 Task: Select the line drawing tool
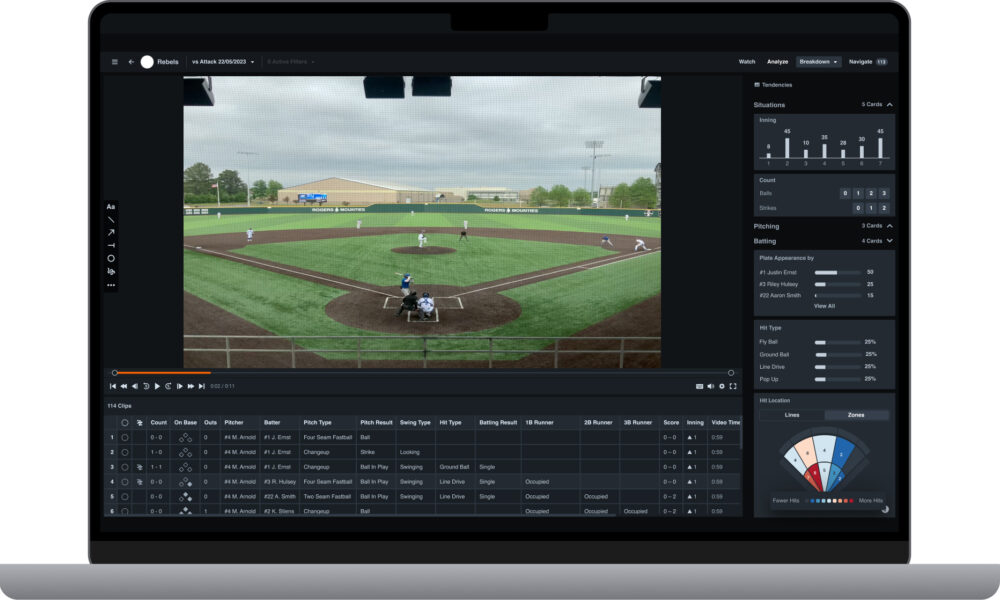pyautogui.click(x=112, y=219)
